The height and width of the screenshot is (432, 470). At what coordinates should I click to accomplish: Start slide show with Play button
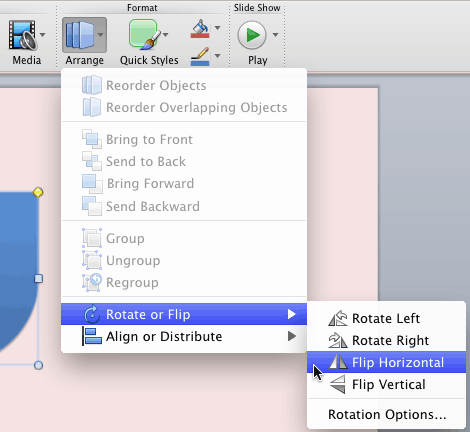point(252,35)
